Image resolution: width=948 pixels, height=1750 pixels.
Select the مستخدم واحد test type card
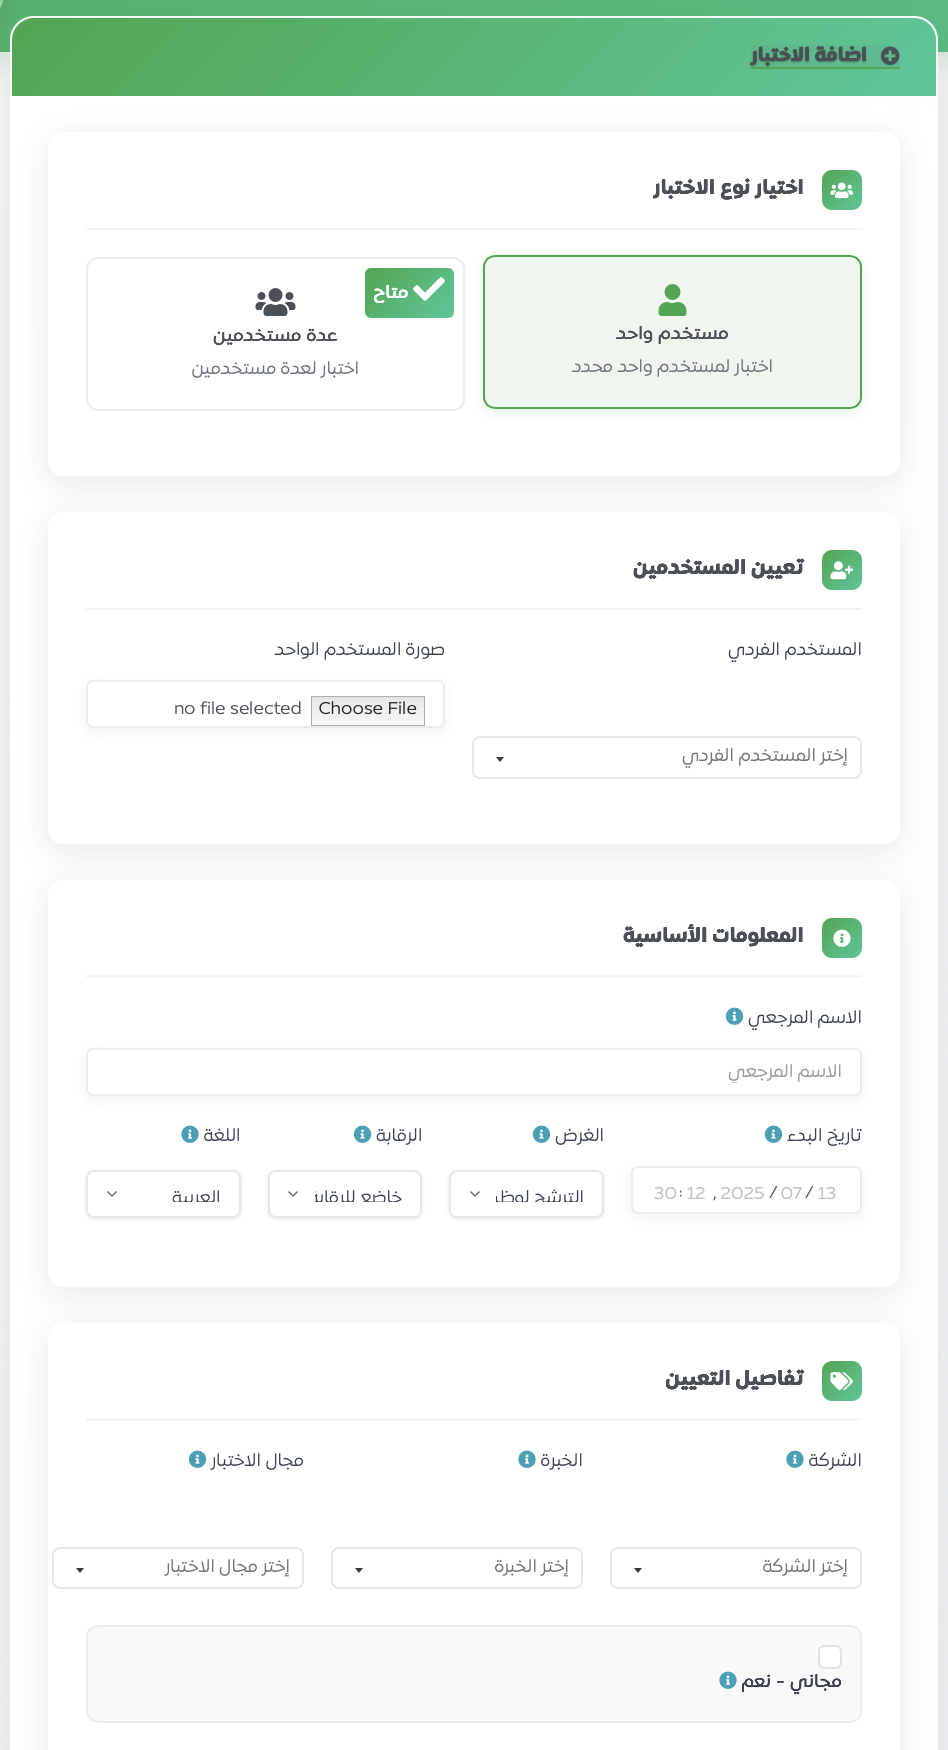pos(672,332)
